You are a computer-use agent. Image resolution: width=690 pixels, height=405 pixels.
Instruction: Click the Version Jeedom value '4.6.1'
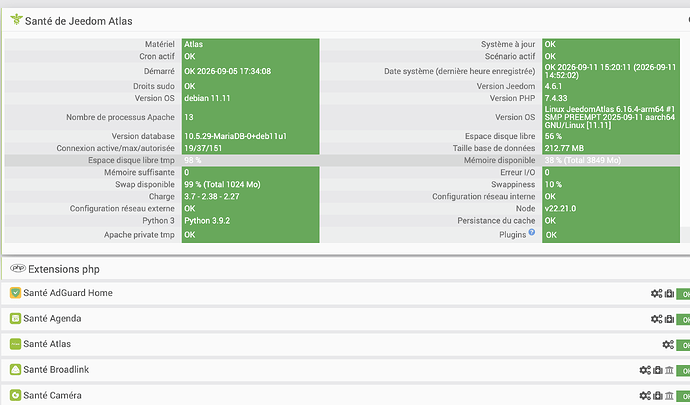tap(553, 86)
